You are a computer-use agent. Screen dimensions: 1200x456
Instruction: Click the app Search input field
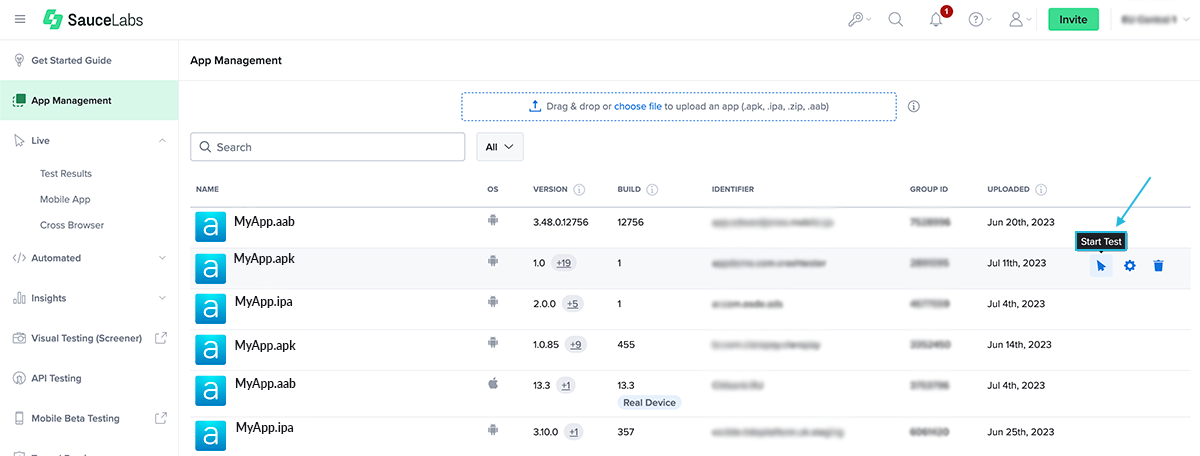[x=328, y=147]
